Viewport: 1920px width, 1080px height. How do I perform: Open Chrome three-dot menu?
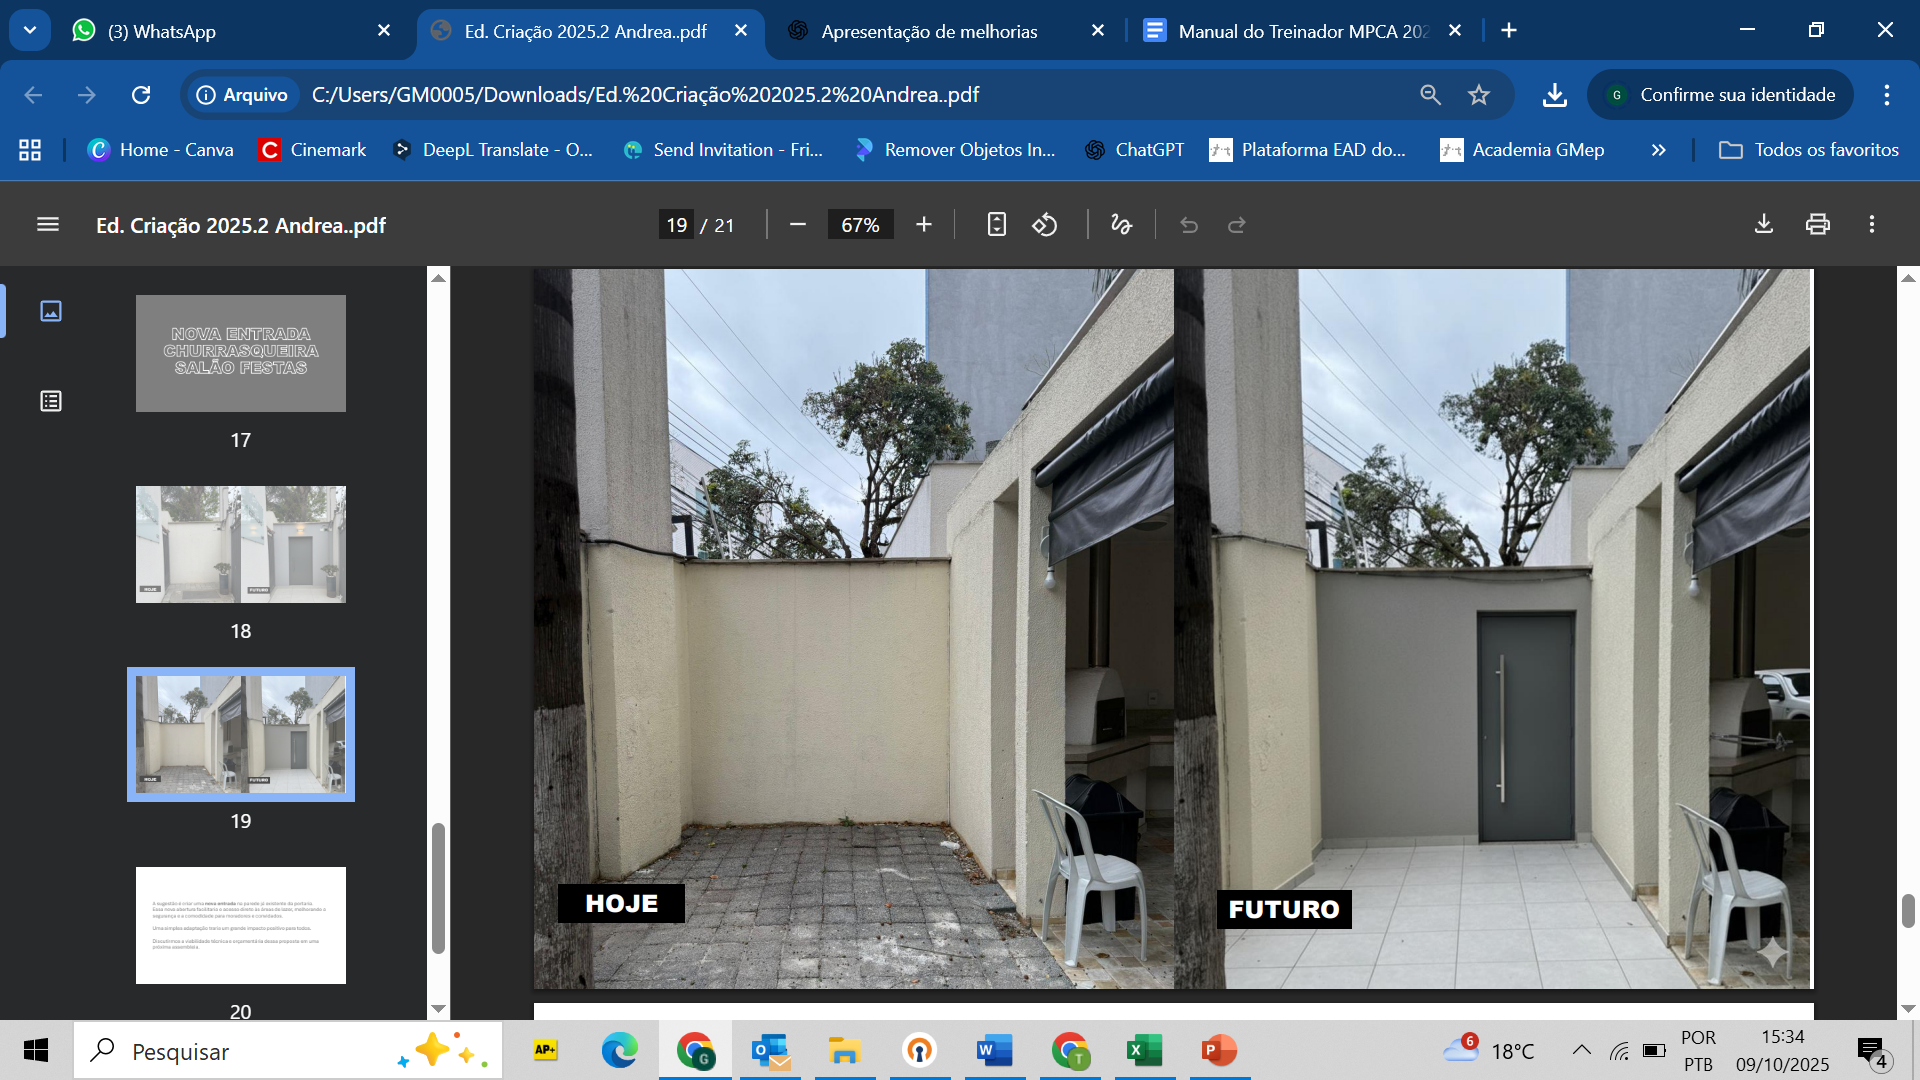1887,95
